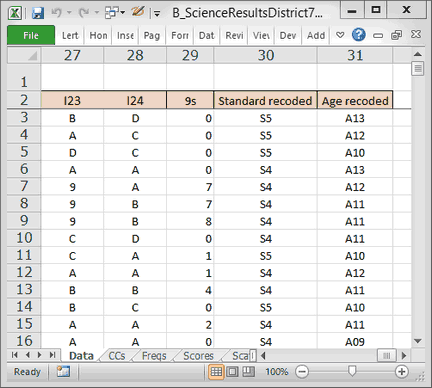
Task: Expand the Customize Quick Access Toolbar dropdown
Action: (x=157, y=14)
